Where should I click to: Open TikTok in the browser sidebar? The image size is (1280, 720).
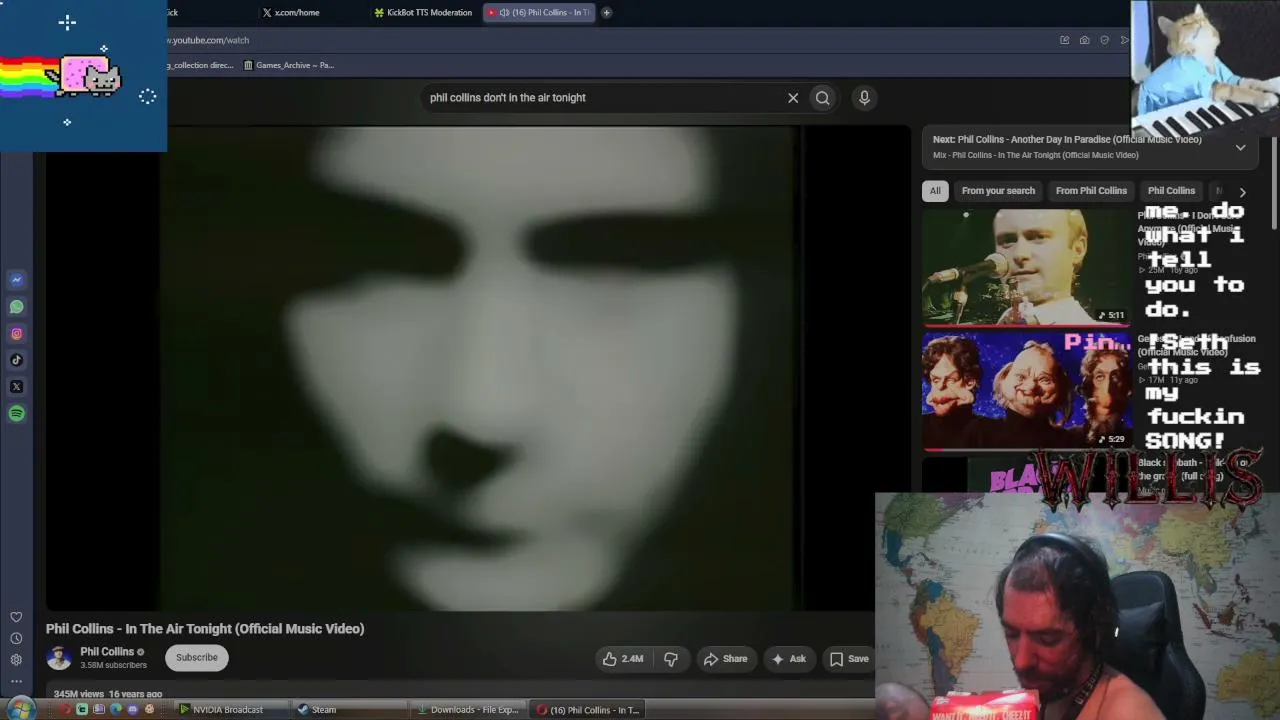point(16,360)
